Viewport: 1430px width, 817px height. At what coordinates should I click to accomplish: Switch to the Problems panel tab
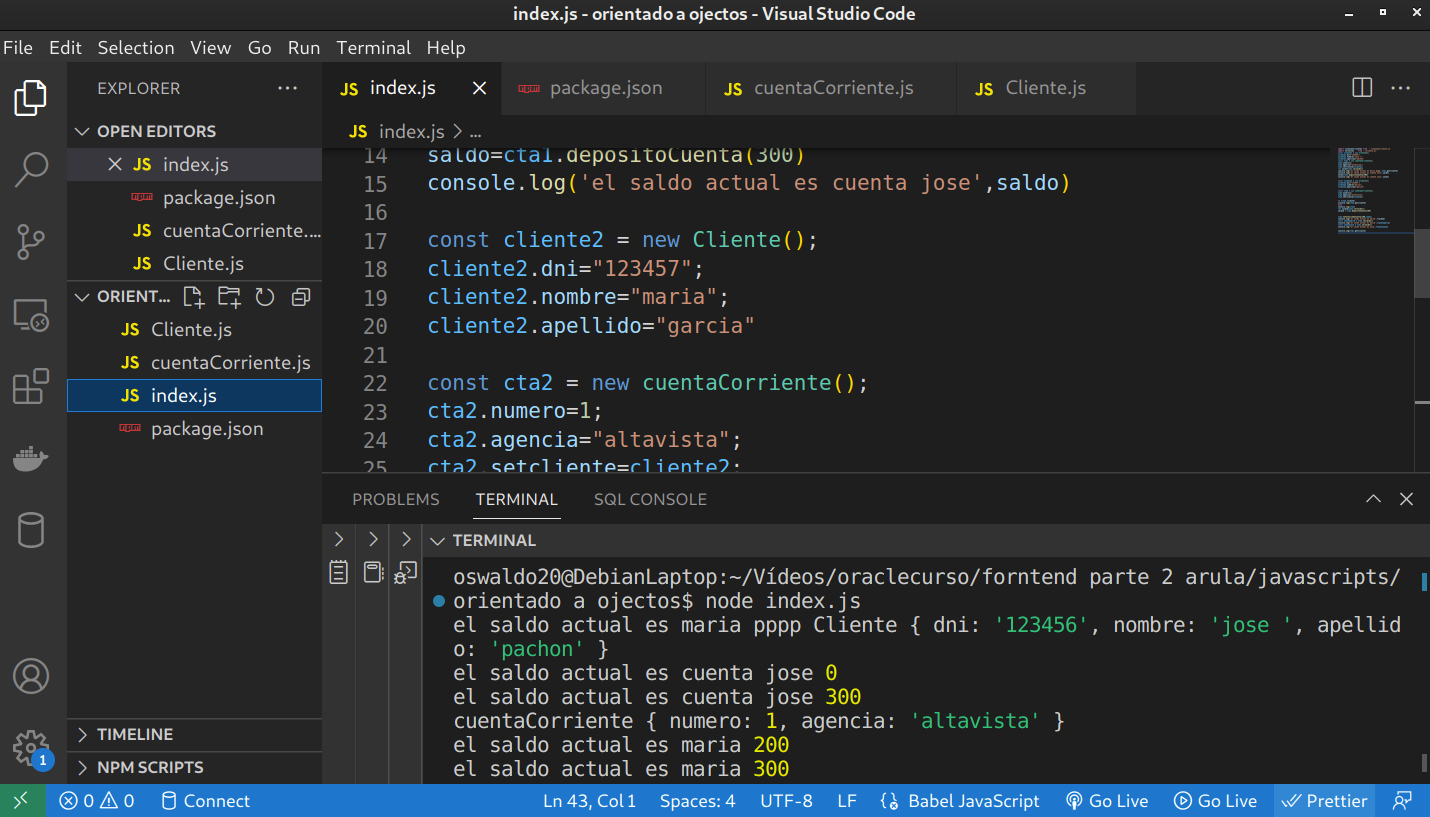tap(396, 499)
